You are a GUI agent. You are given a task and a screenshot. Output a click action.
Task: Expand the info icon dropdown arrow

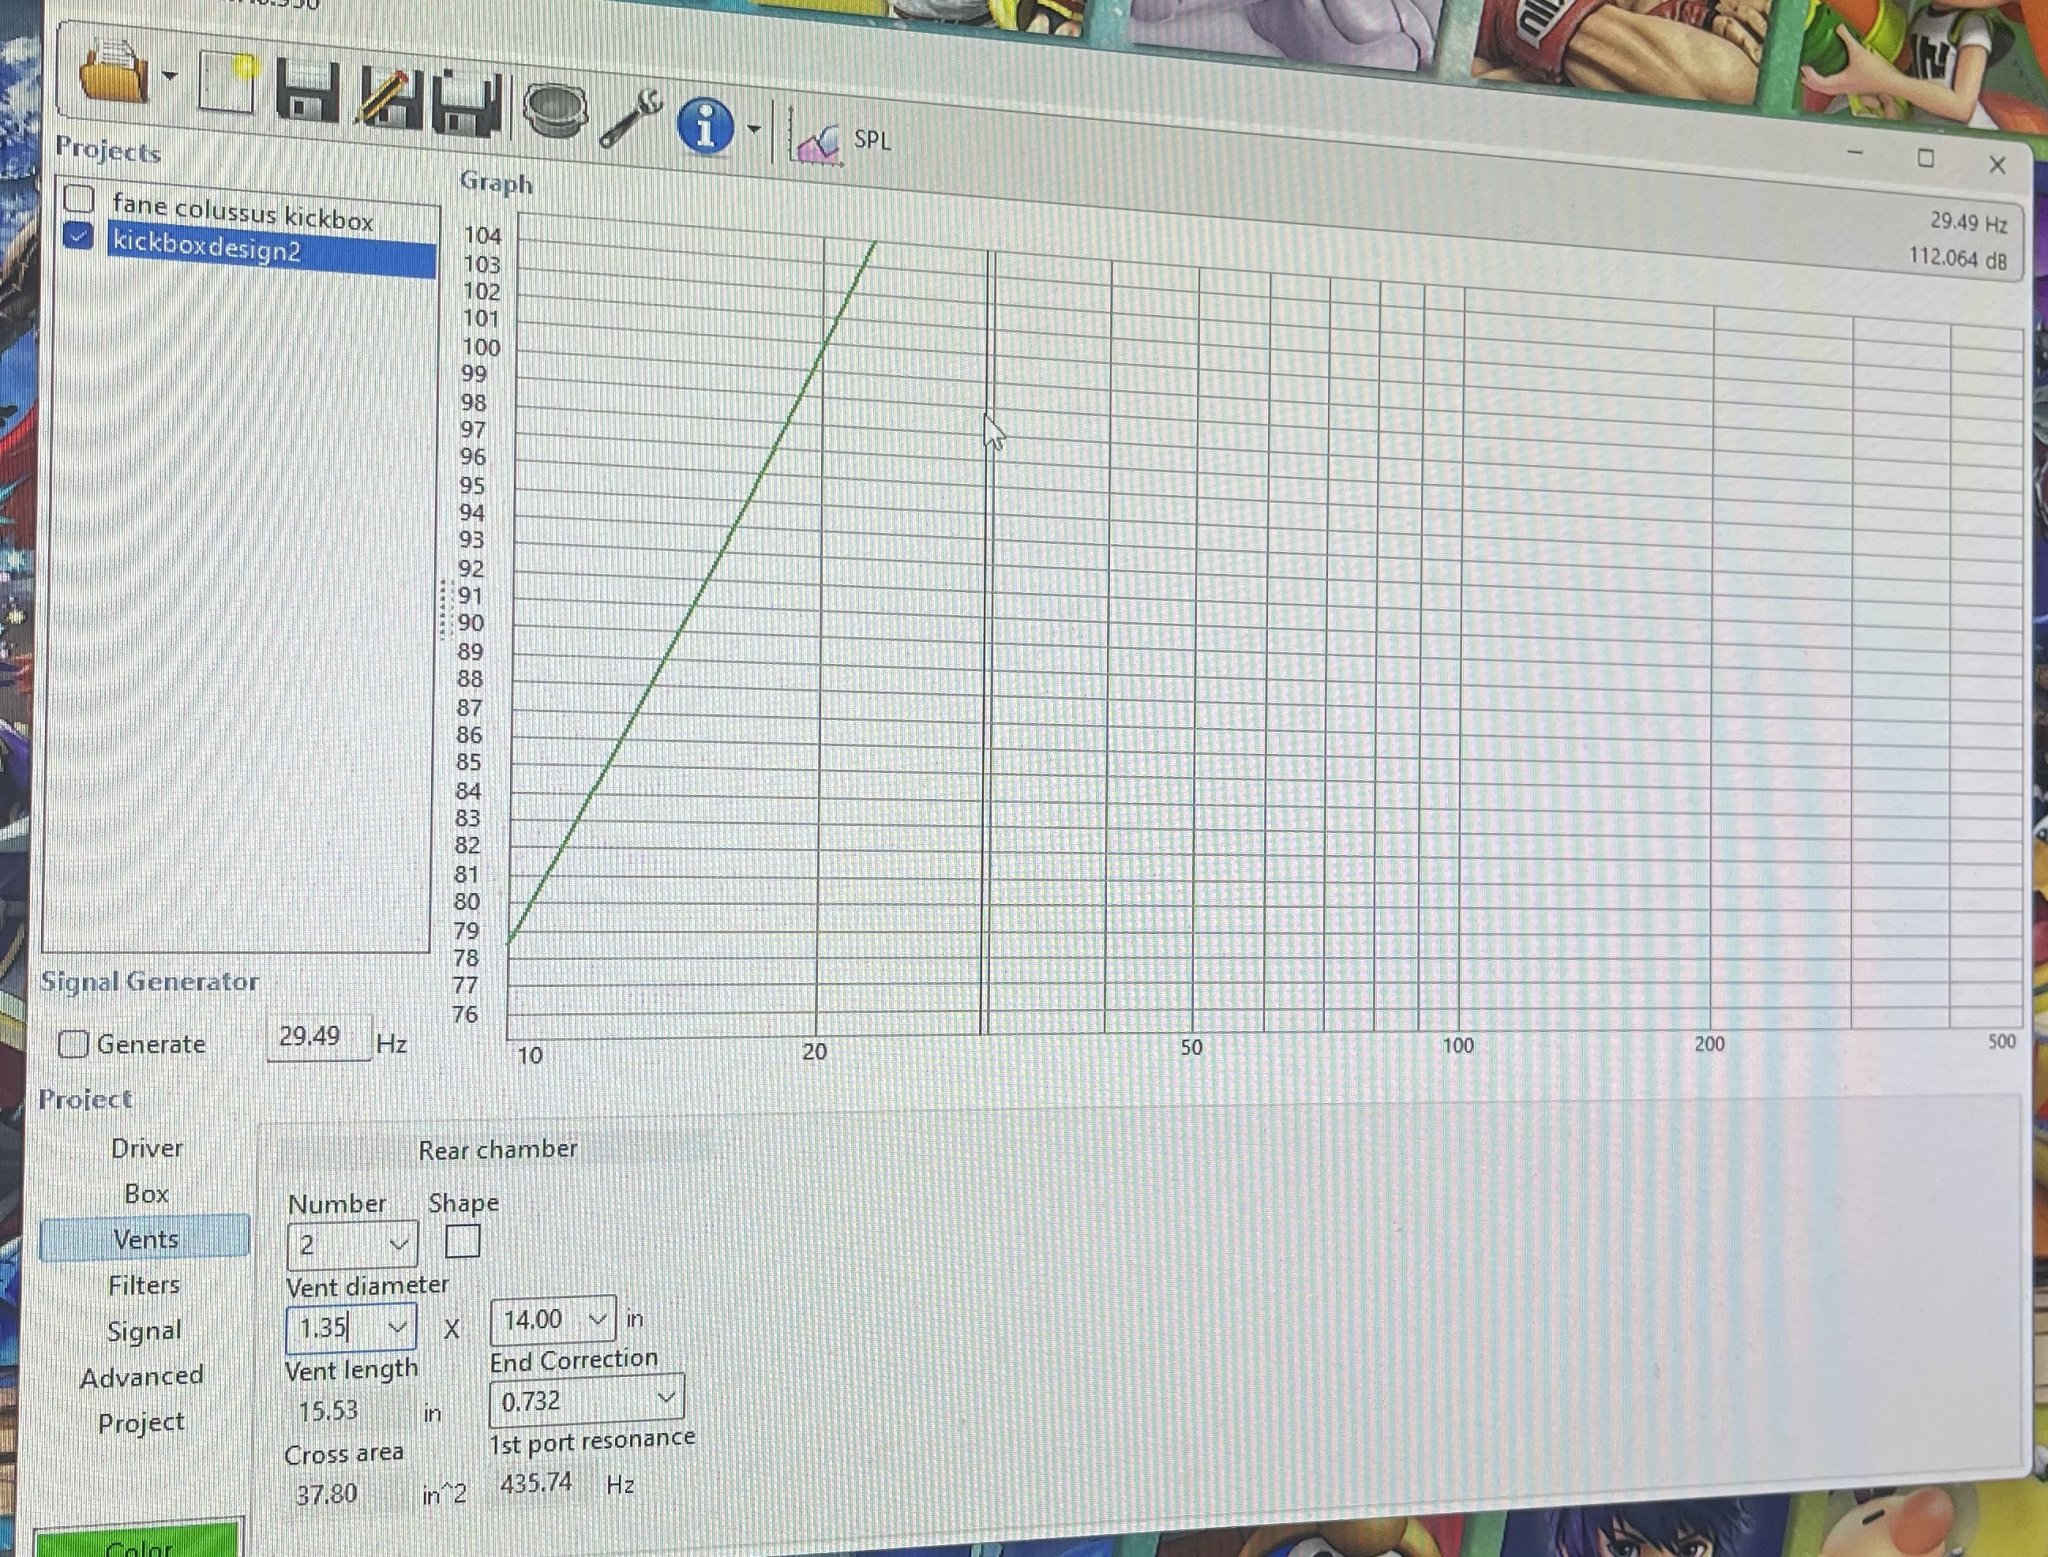753,129
